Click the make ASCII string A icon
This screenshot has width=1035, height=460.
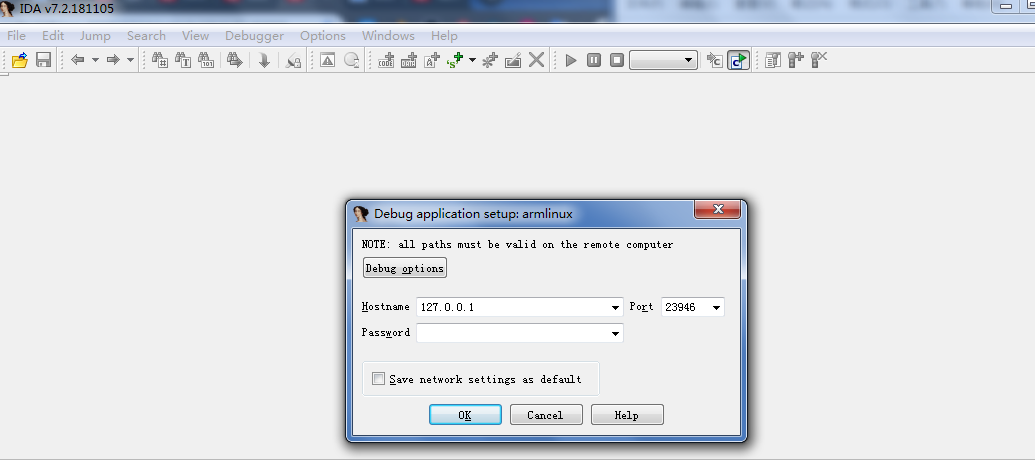pos(432,60)
